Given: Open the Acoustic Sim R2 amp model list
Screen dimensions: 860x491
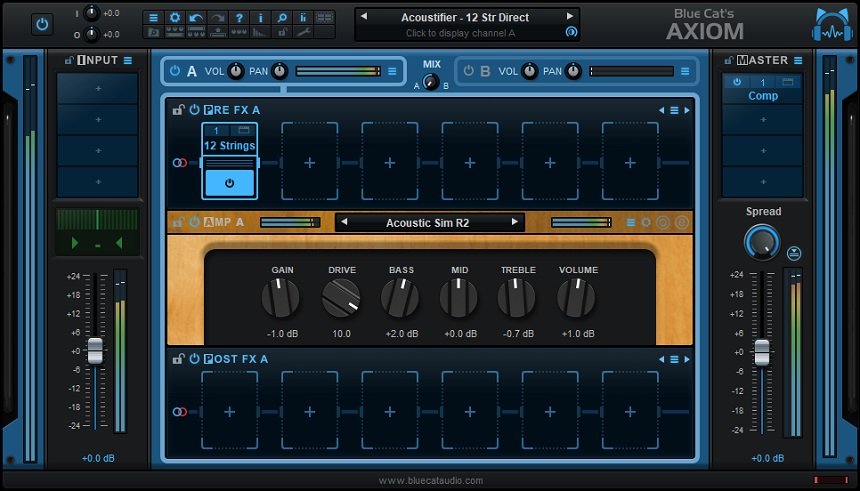Looking at the screenshot, I should [428, 223].
